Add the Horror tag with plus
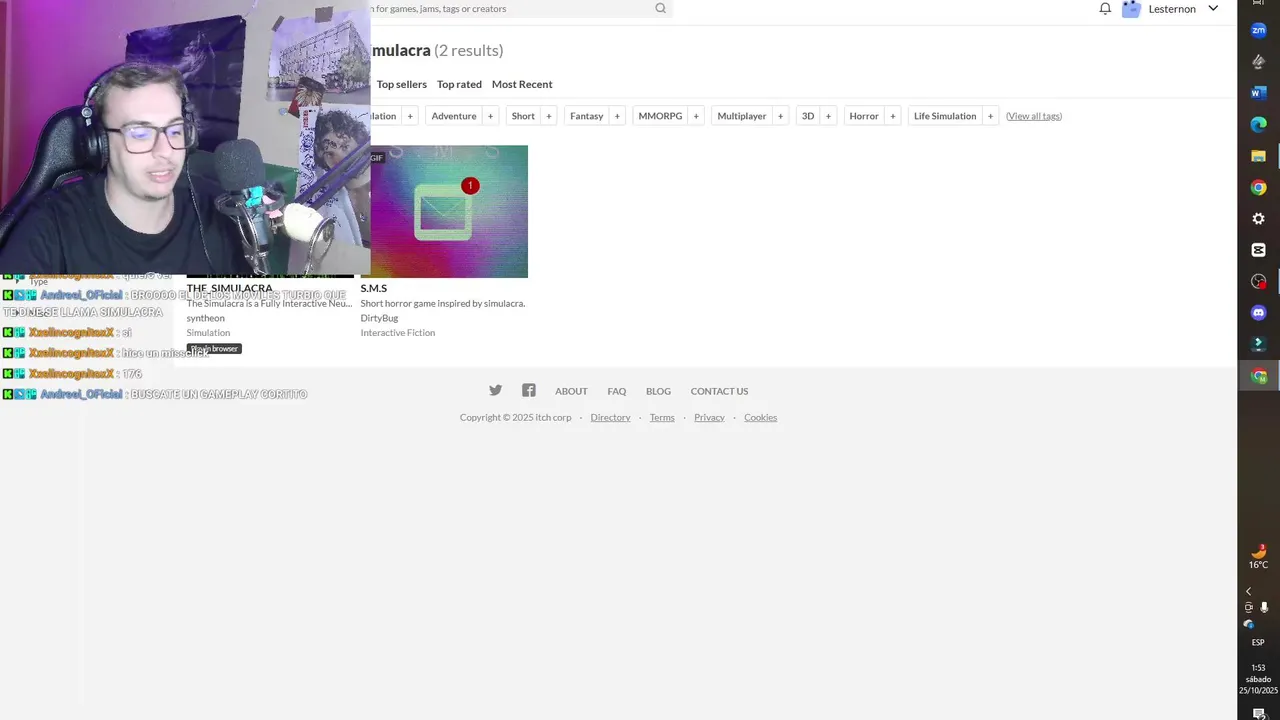 (x=893, y=116)
